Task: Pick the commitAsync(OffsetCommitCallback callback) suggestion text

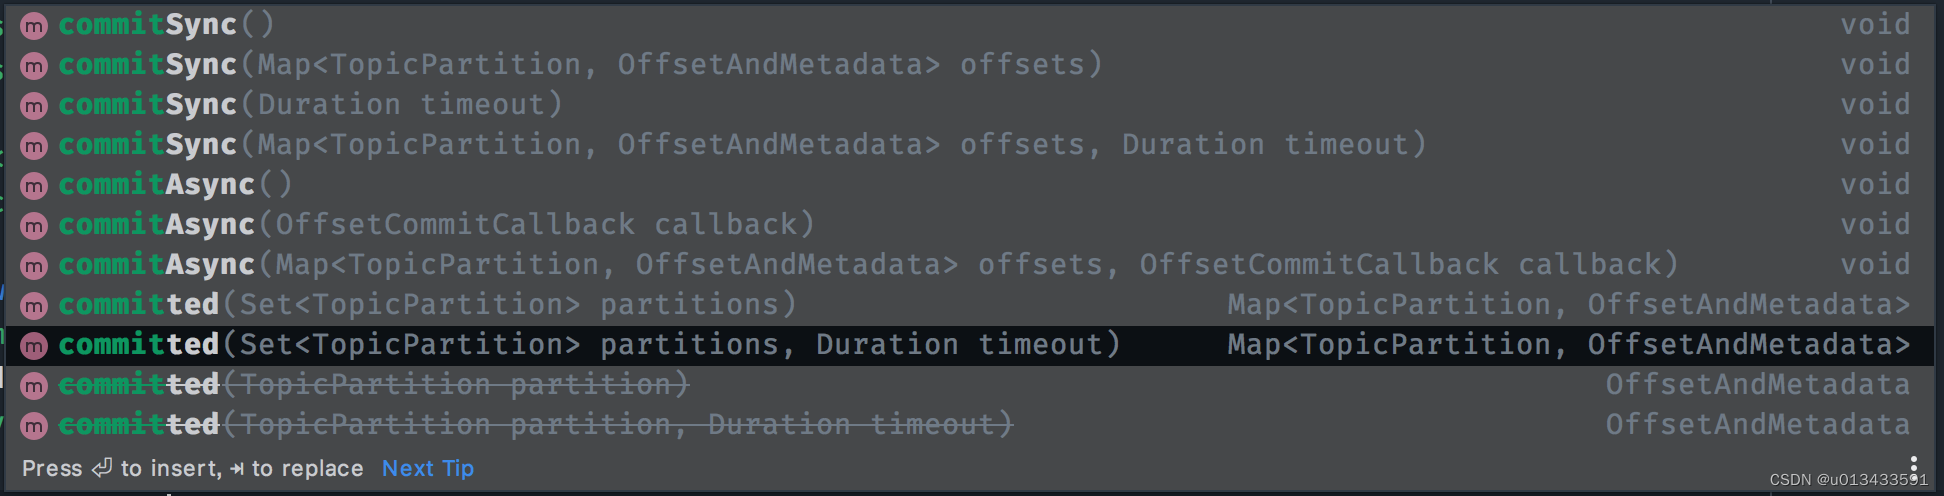Action: [x=436, y=225]
